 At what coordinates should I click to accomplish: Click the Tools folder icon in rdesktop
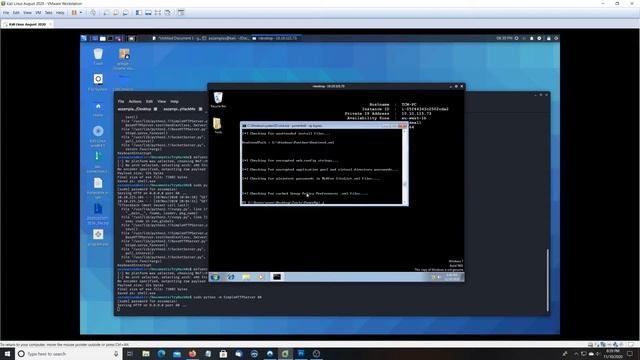pyautogui.click(x=218, y=125)
